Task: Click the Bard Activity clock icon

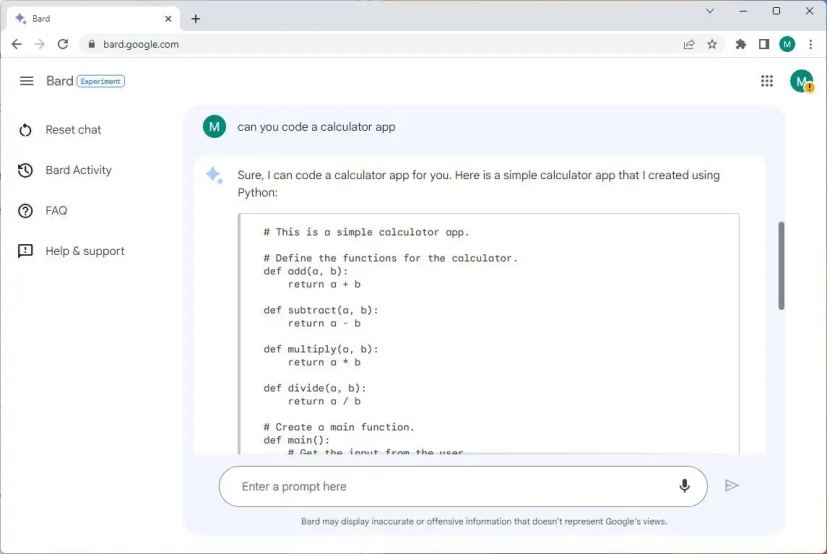Action: tap(25, 170)
